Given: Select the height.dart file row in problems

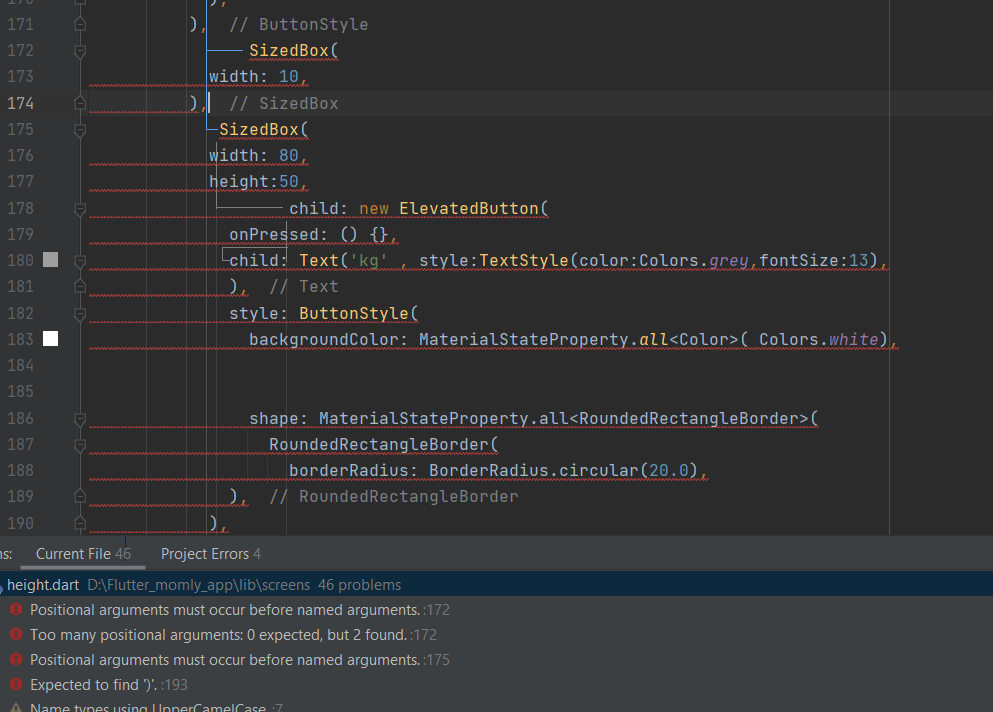Looking at the screenshot, I should point(496,585).
